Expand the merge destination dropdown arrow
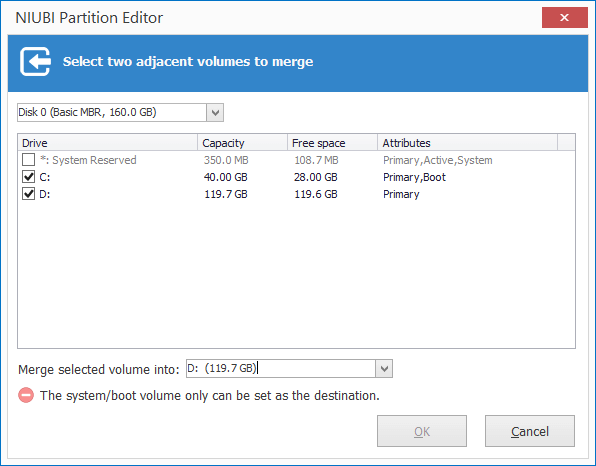The width and height of the screenshot is (596, 466). [x=384, y=368]
